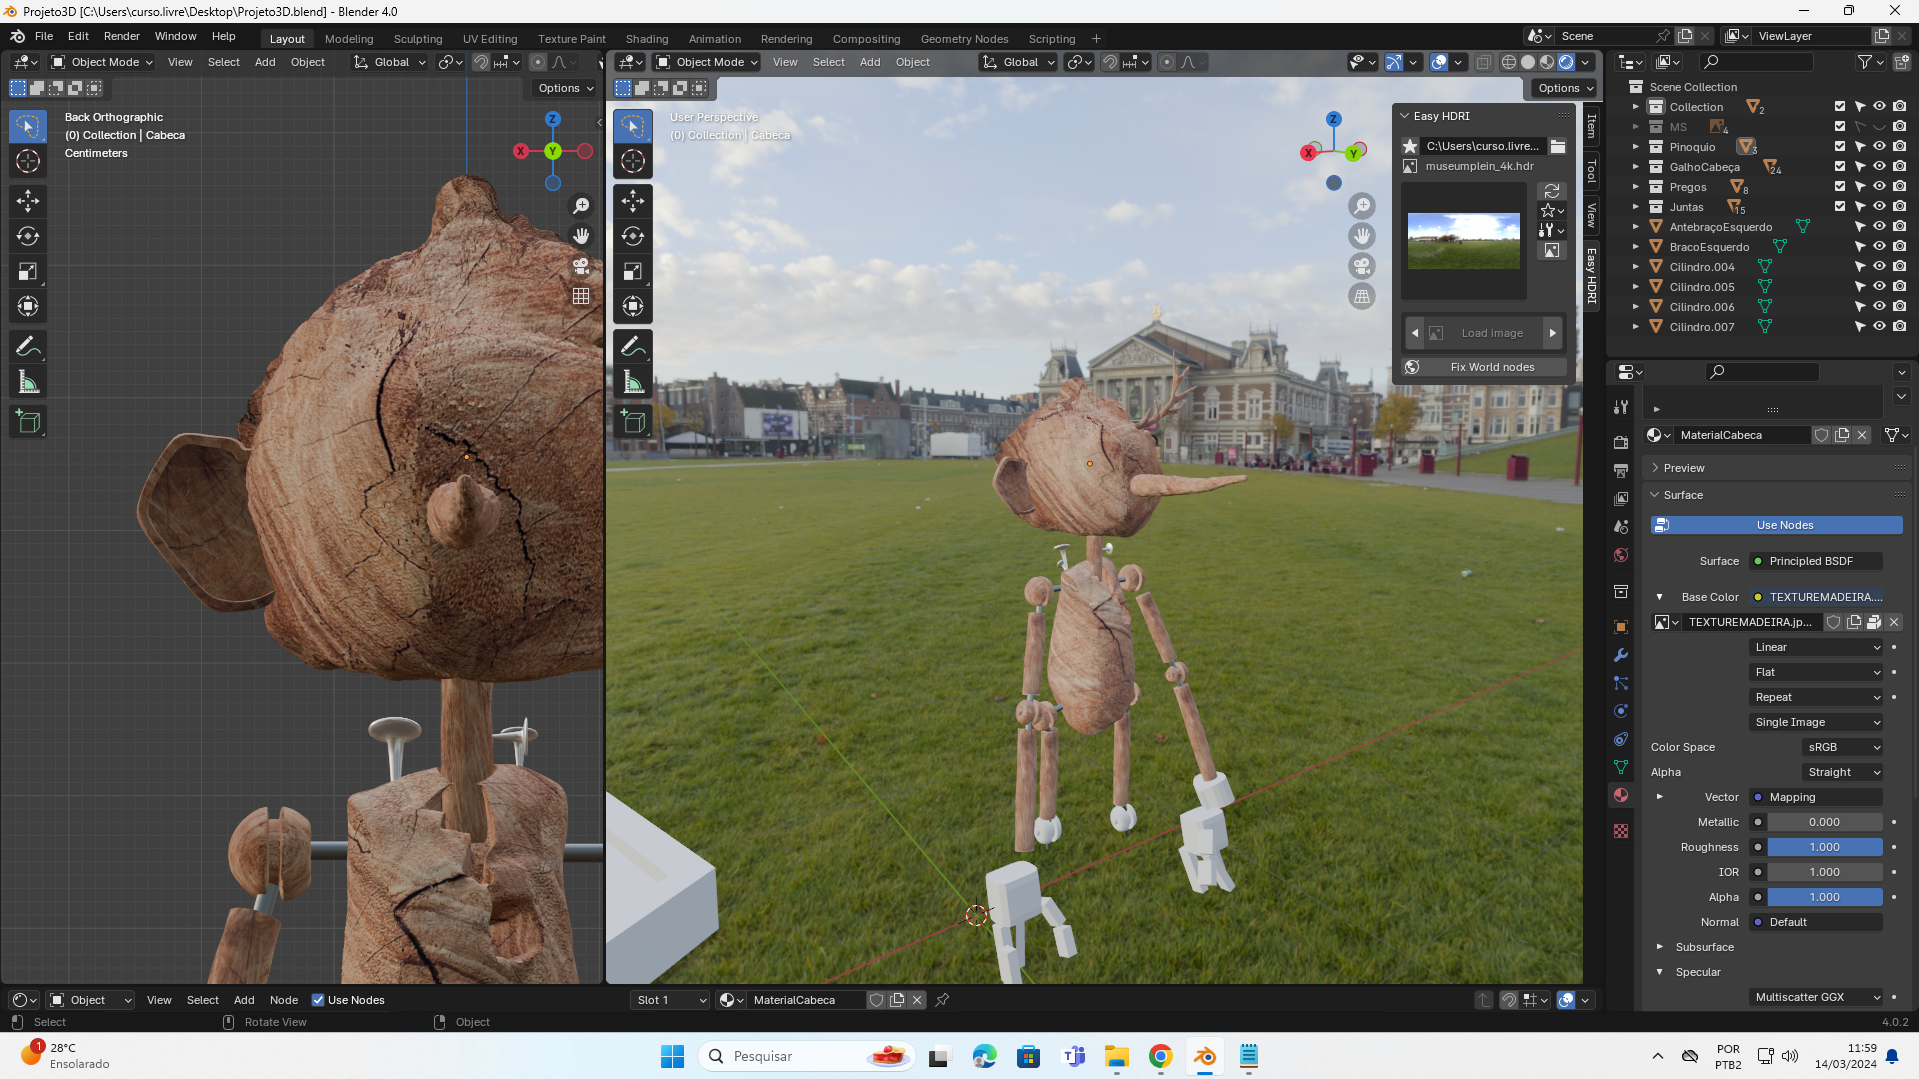This screenshot has width=1919, height=1079.
Task: Open the Linear interpolation dropdown
Action: (1817, 647)
